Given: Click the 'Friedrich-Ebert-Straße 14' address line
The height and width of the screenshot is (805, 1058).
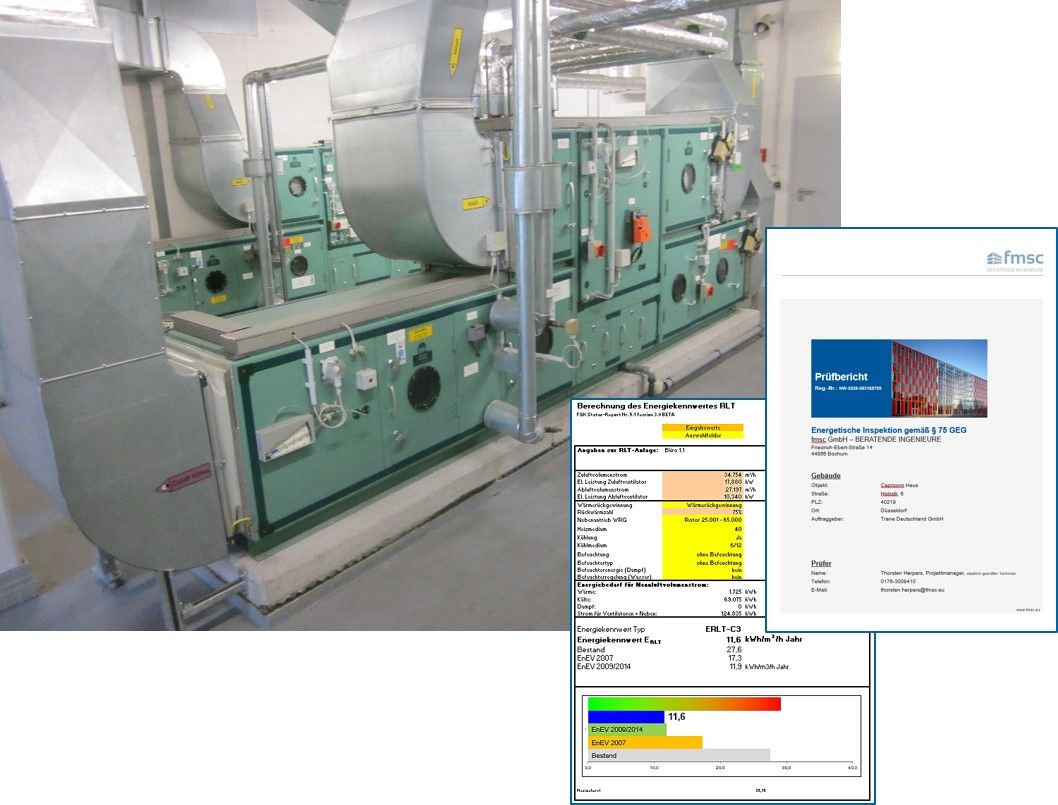Looking at the screenshot, I should [841, 447].
